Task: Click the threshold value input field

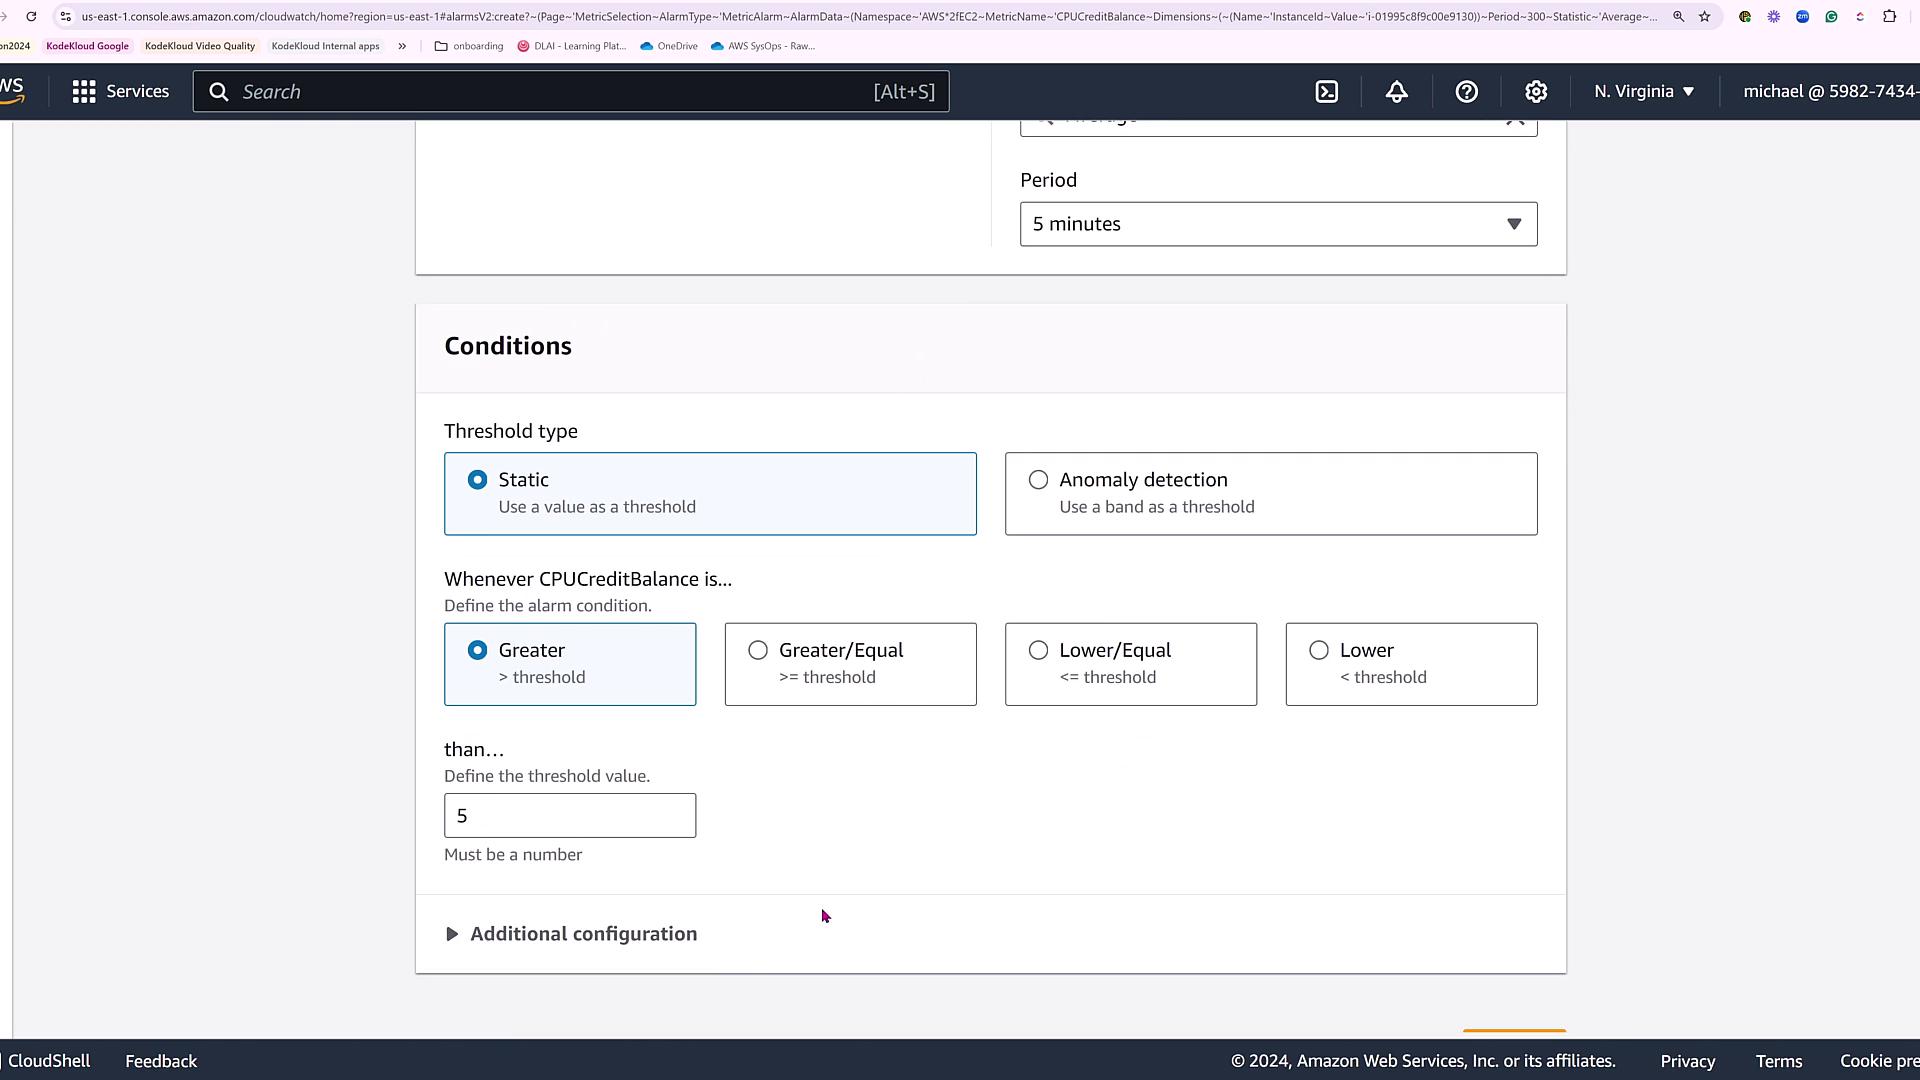Action: (x=570, y=816)
